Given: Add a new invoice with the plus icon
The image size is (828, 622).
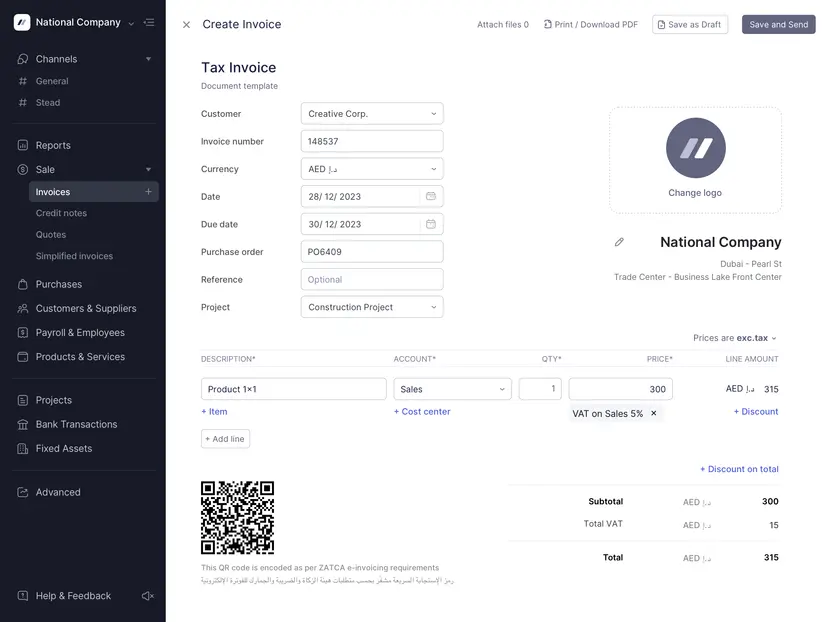Looking at the screenshot, I should click(x=148, y=192).
